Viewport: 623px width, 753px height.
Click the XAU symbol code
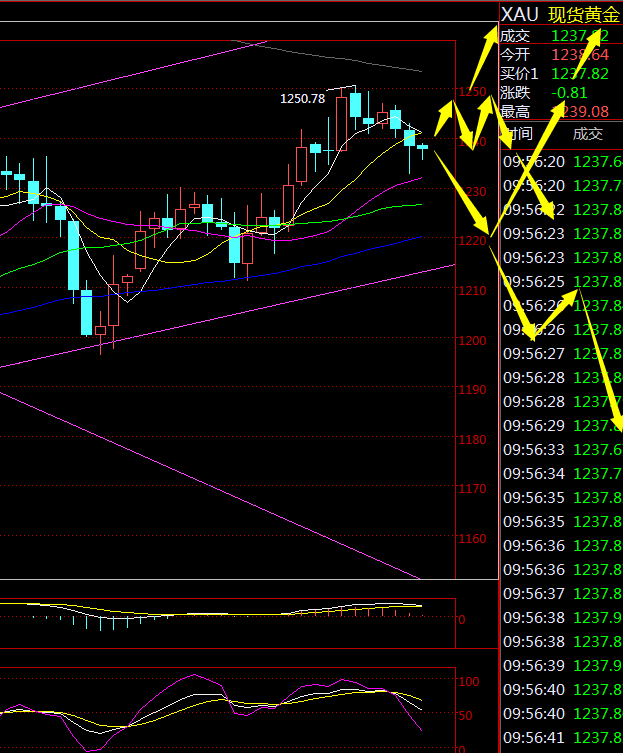(520, 14)
